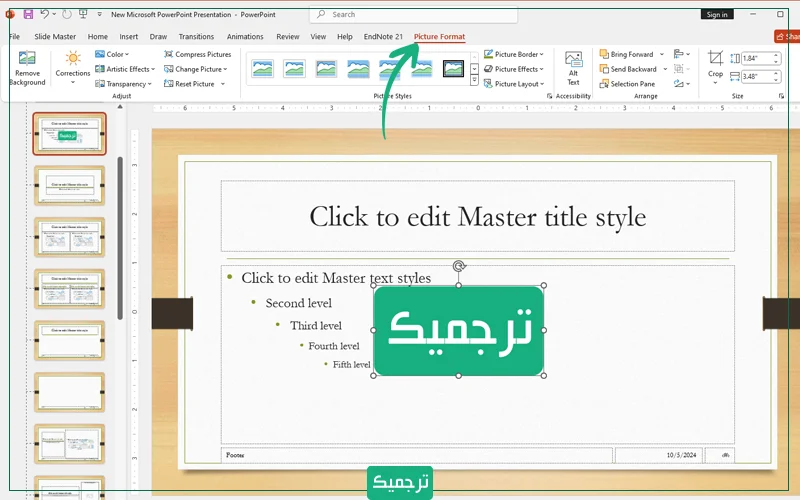This screenshot has height=500, width=800.
Task: Switch to the Review tab
Action: [288, 37]
